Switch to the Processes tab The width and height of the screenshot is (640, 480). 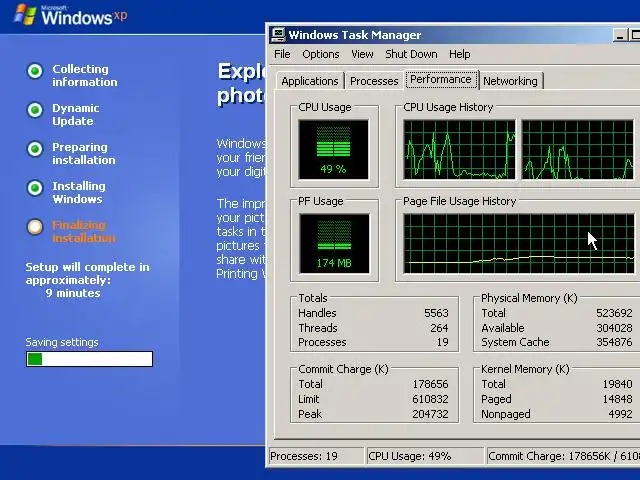(x=374, y=81)
